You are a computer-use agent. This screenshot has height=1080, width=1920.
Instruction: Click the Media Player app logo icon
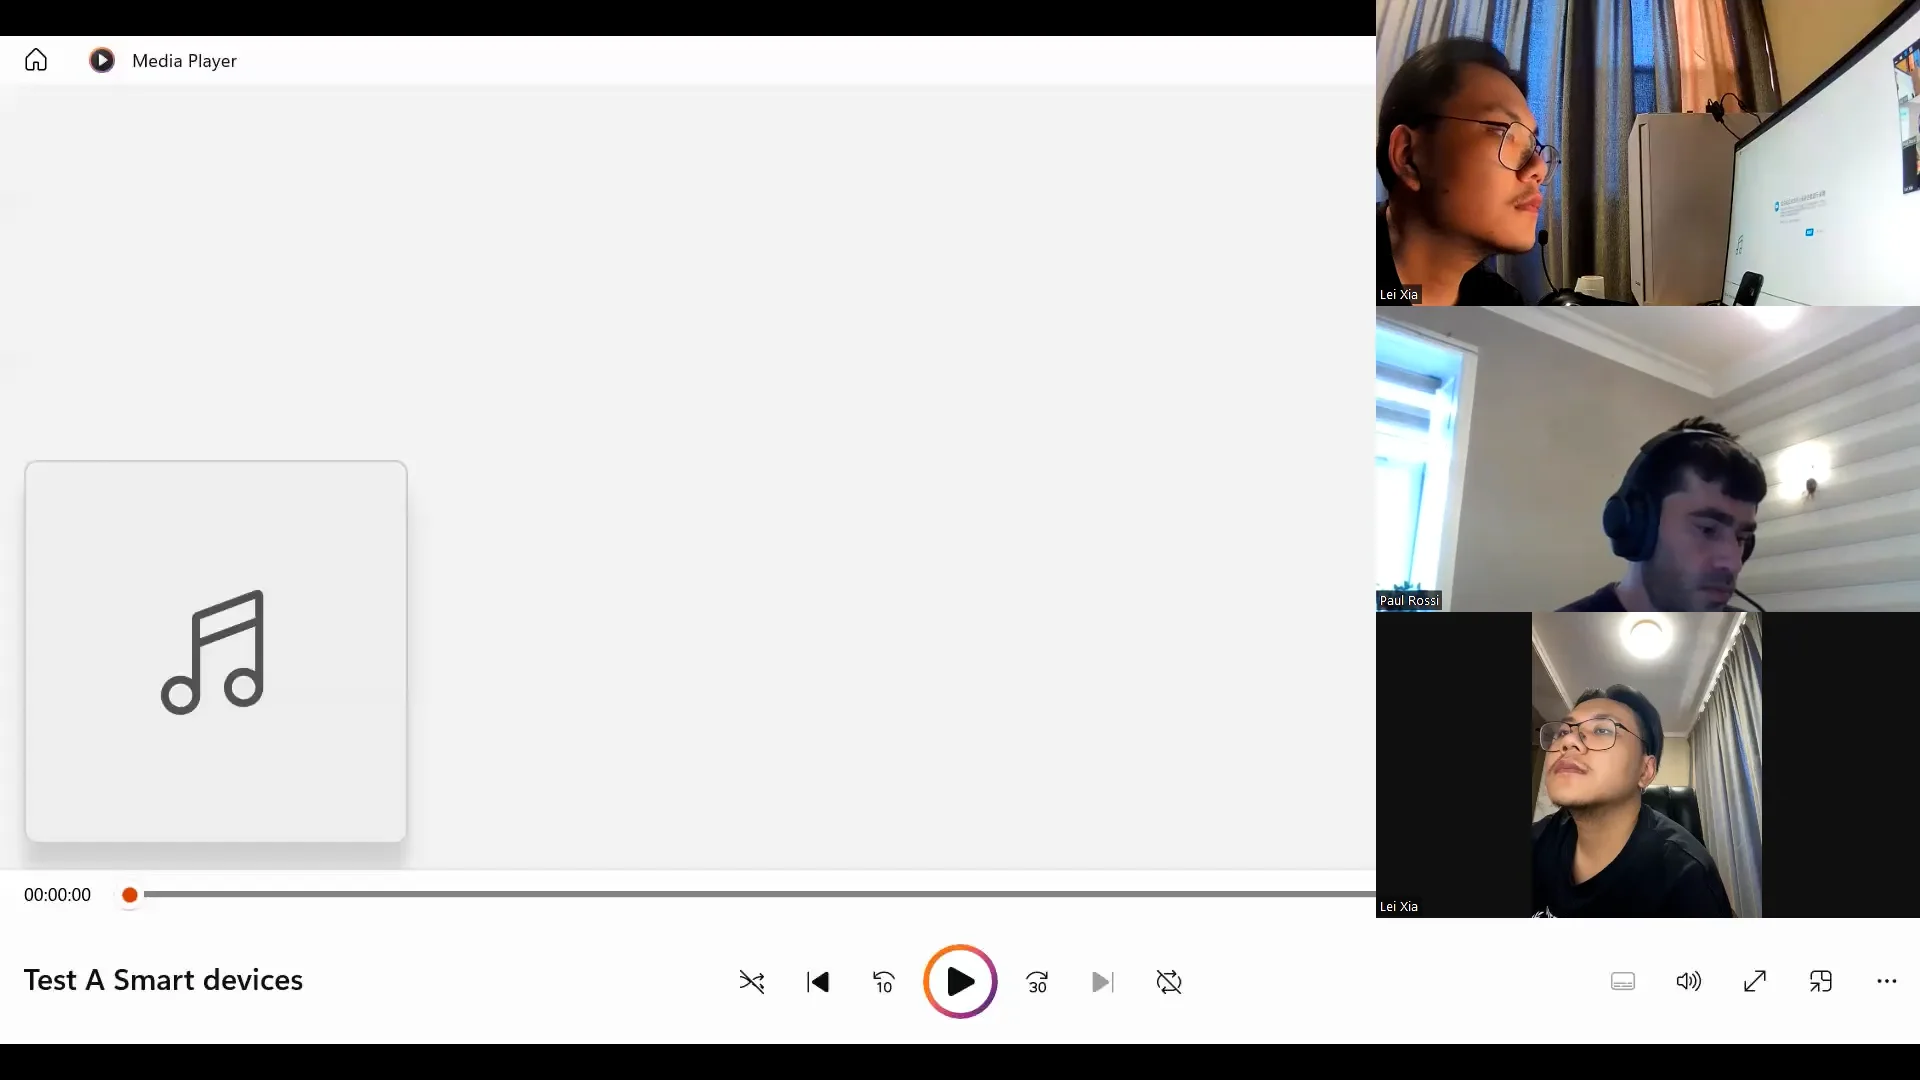102,60
